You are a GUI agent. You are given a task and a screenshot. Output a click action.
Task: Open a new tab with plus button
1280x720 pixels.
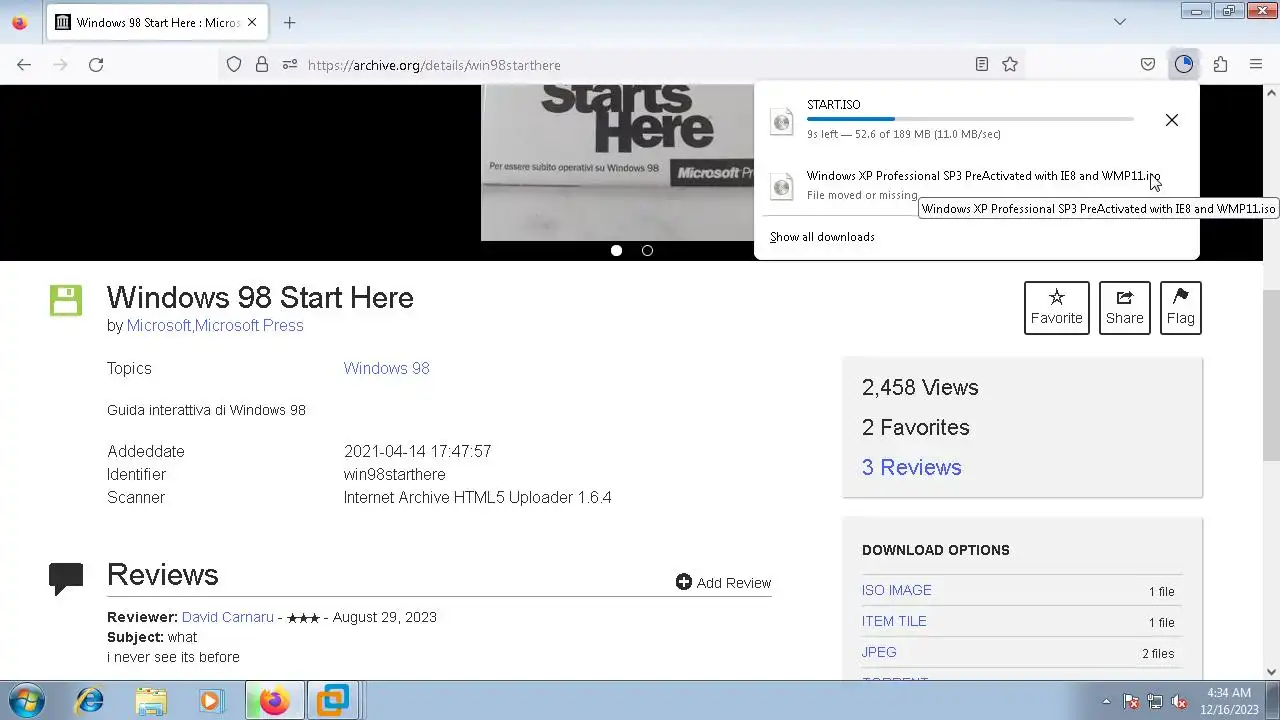[x=289, y=22]
